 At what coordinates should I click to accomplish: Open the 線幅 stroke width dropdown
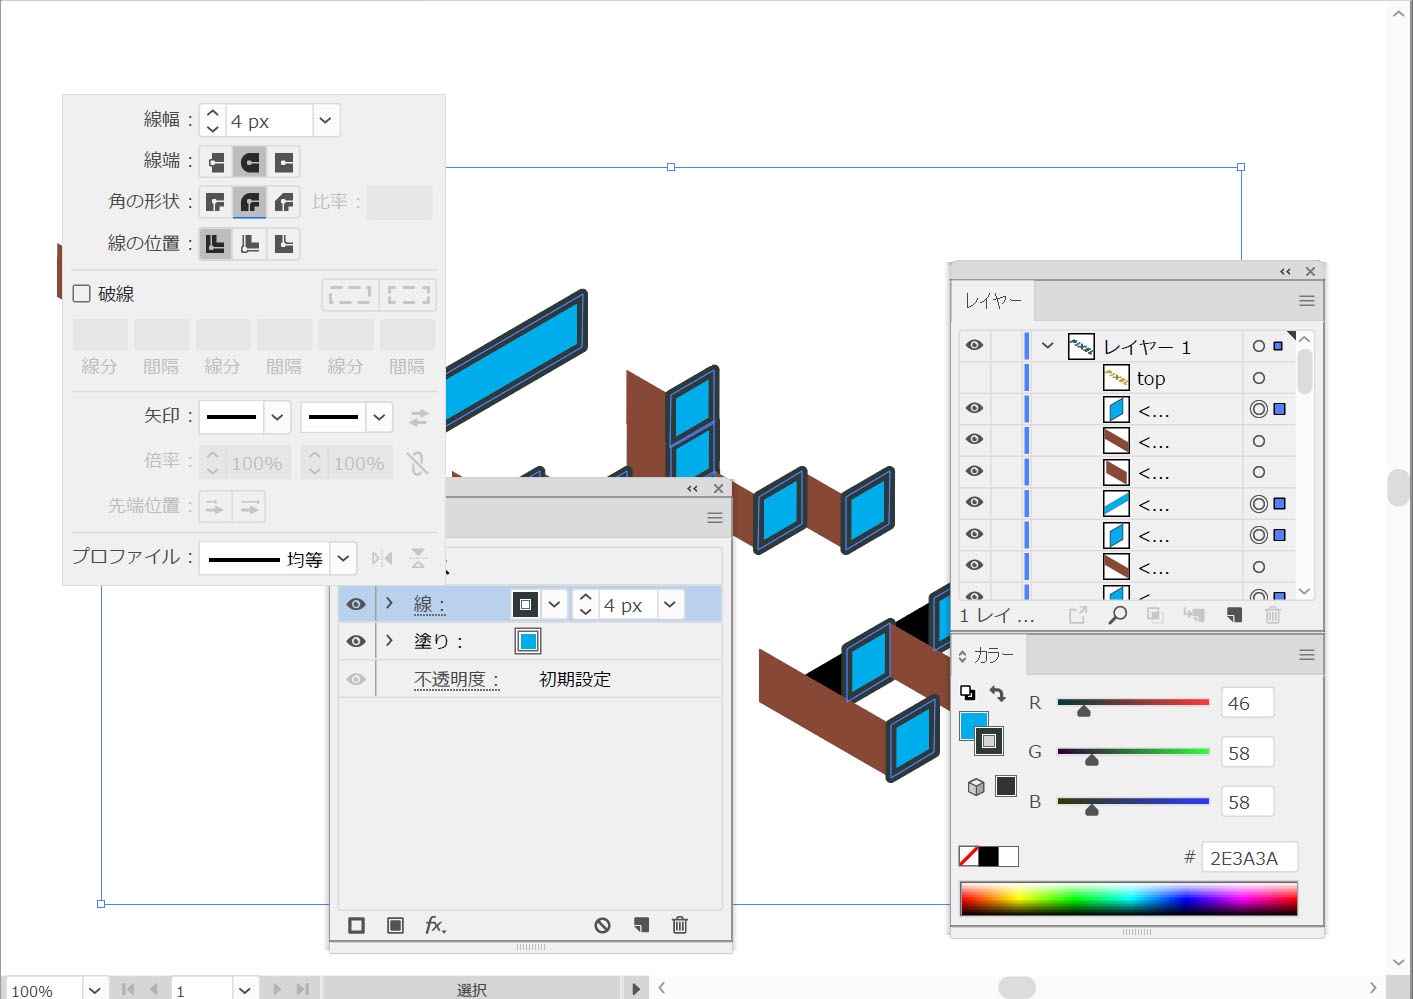[x=325, y=121]
